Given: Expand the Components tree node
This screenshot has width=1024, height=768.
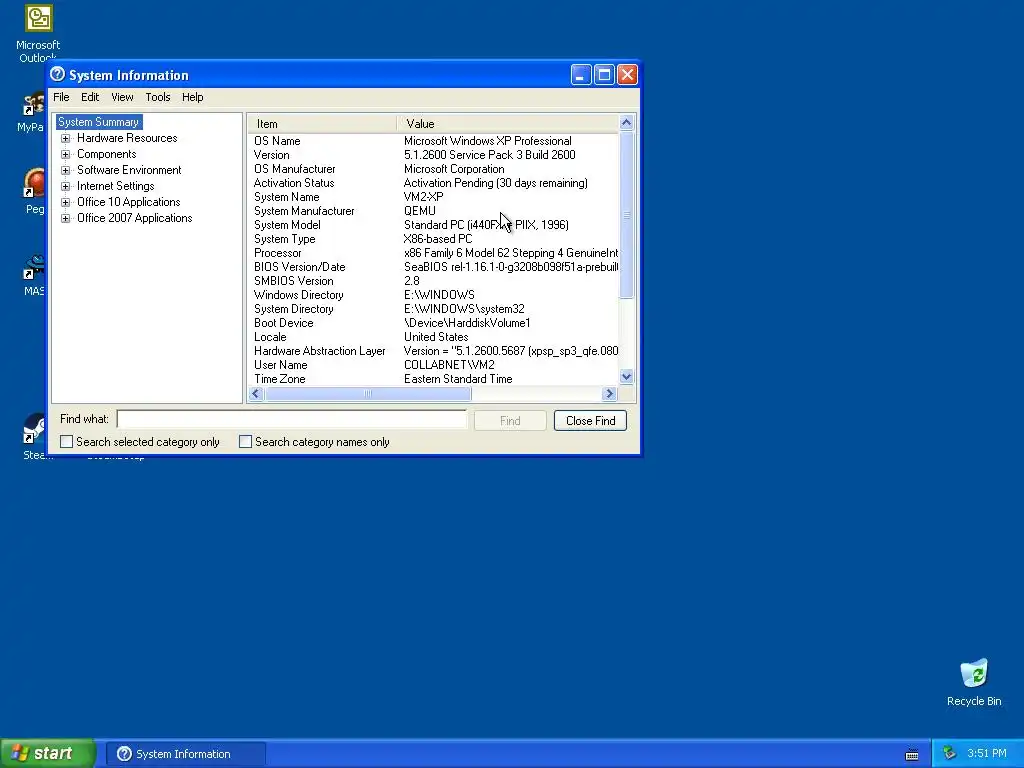Looking at the screenshot, I should pyautogui.click(x=65, y=155).
